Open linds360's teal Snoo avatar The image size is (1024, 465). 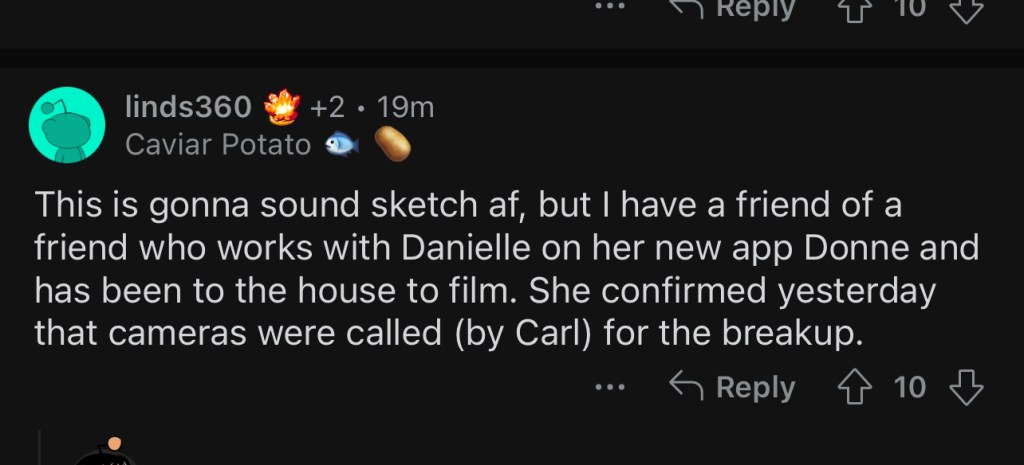tap(67, 125)
